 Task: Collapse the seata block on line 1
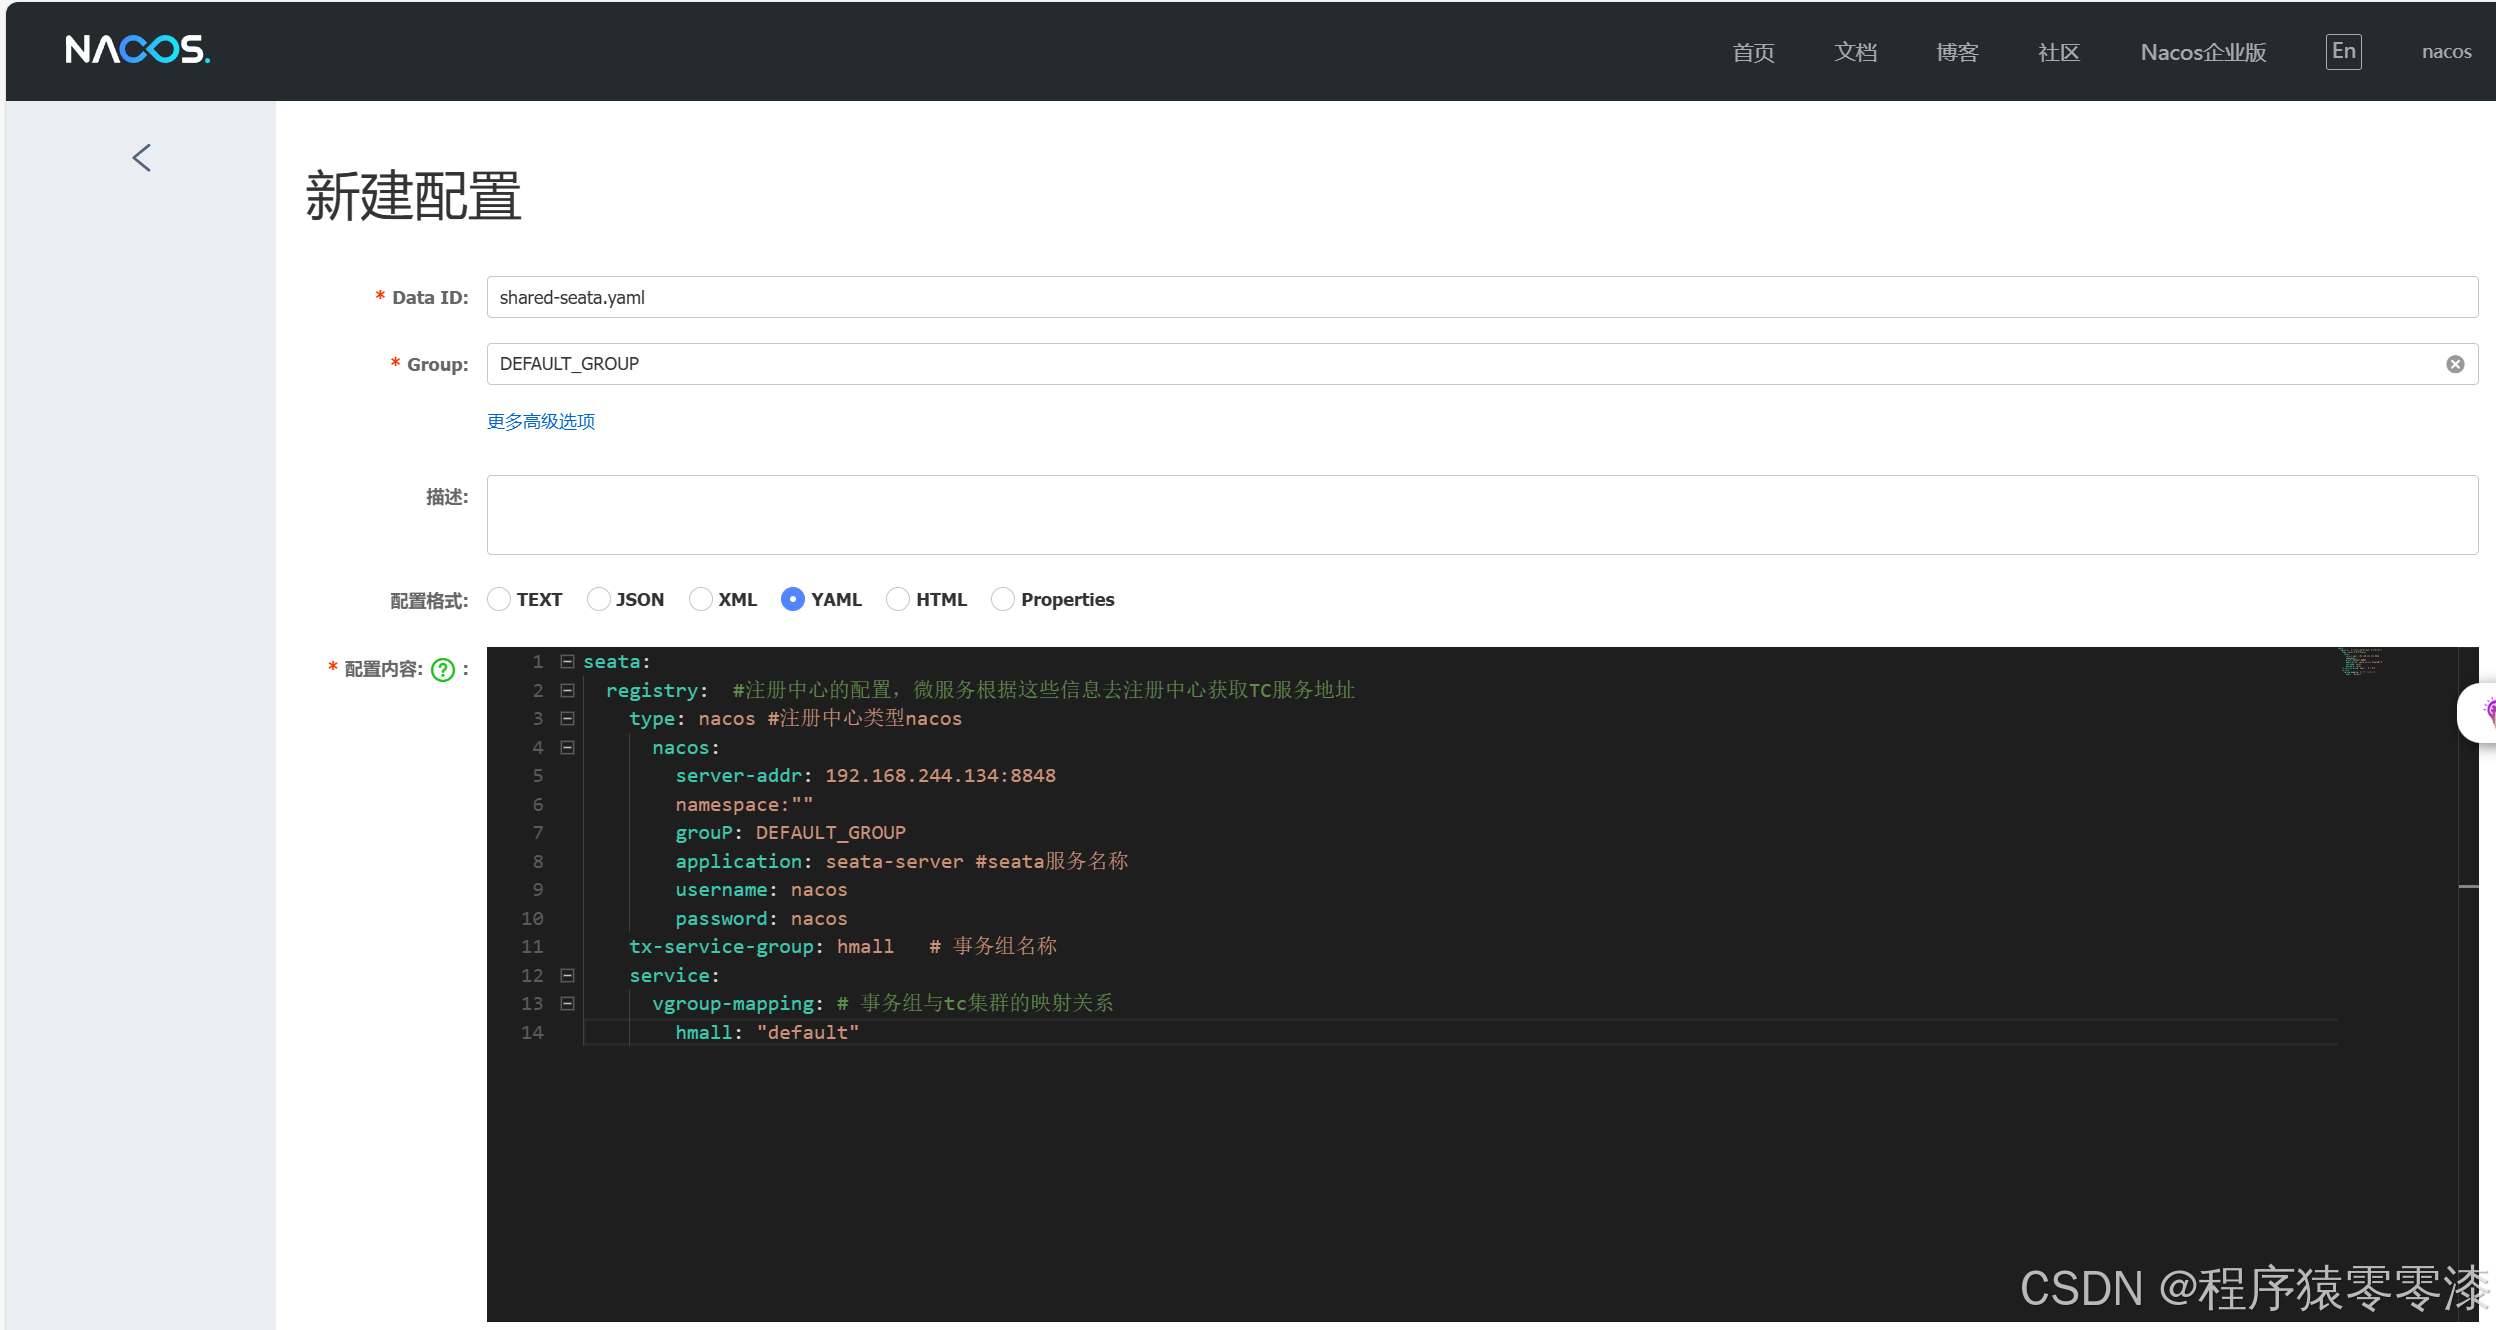tap(567, 661)
